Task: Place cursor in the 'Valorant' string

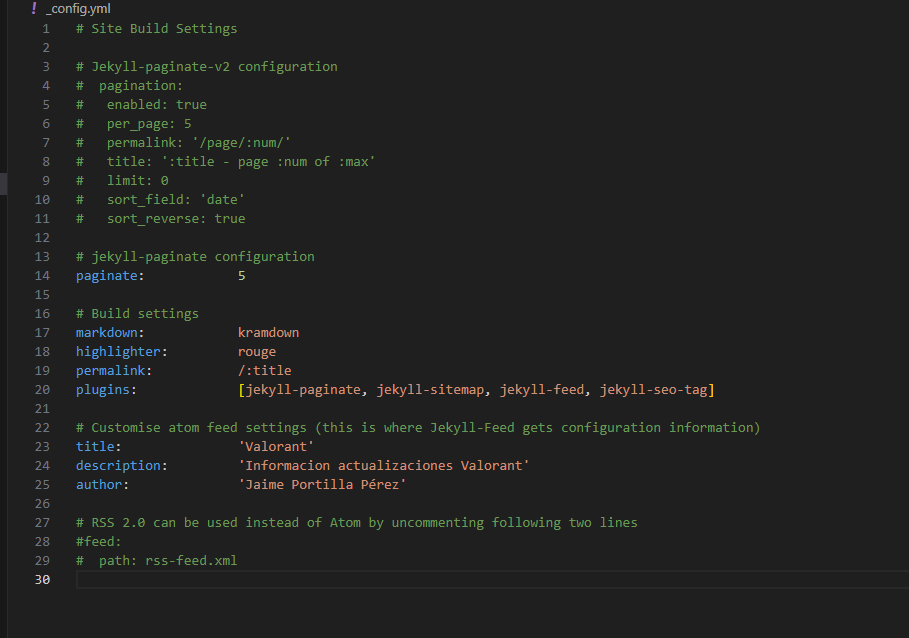Action: pyautogui.click(x=275, y=446)
